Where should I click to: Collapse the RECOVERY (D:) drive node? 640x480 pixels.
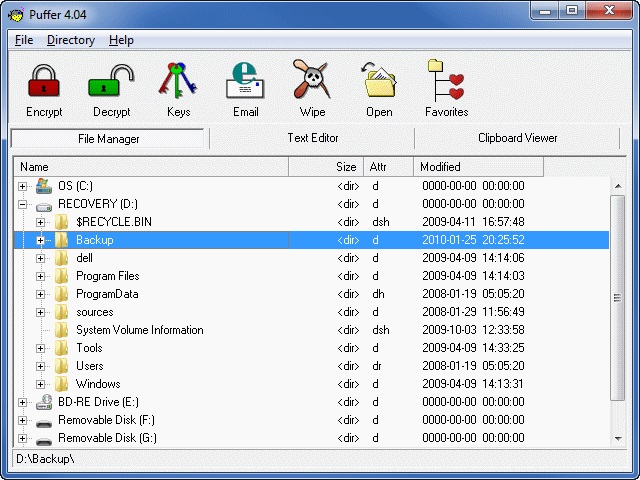pyautogui.click(x=23, y=204)
